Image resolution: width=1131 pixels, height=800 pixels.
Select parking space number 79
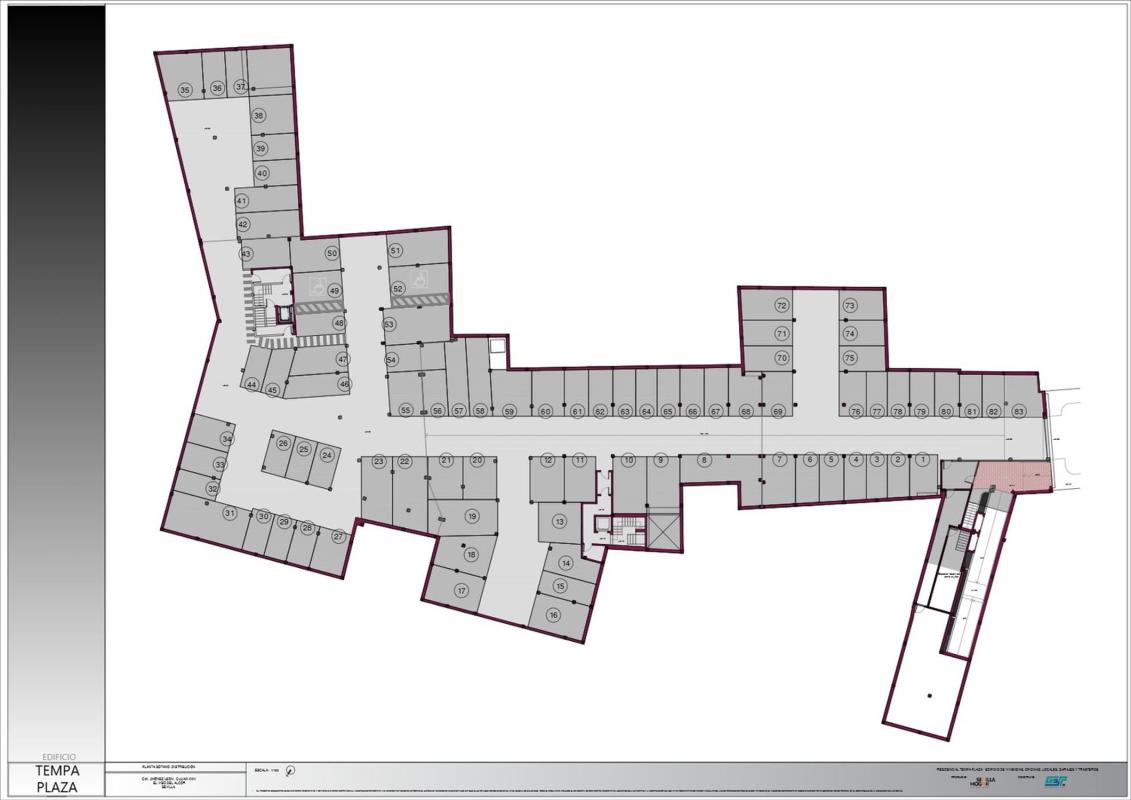click(921, 411)
